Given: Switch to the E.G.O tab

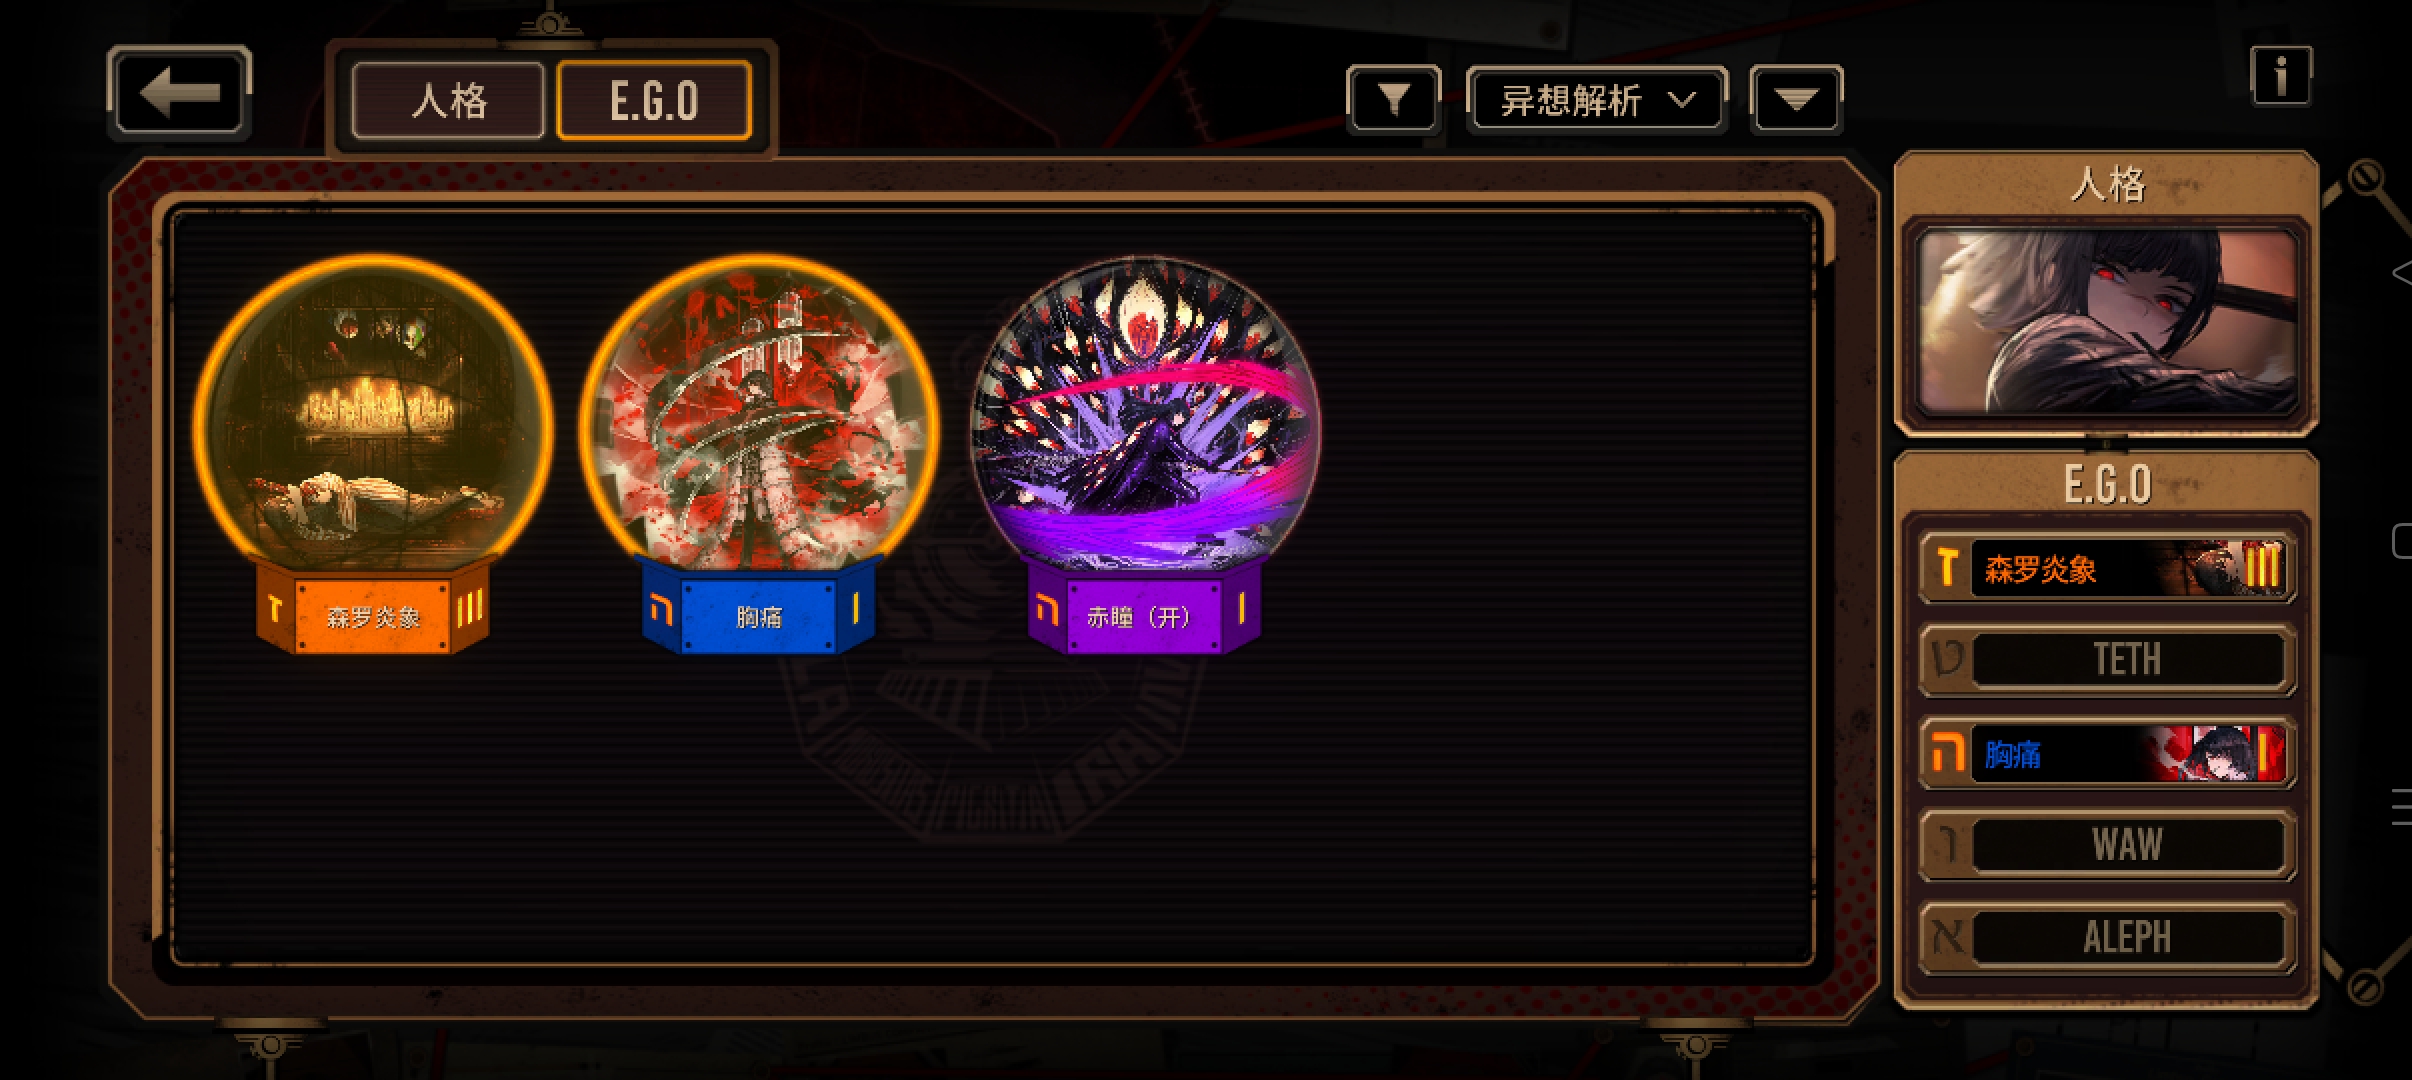Looking at the screenshot, I should 654,100.
